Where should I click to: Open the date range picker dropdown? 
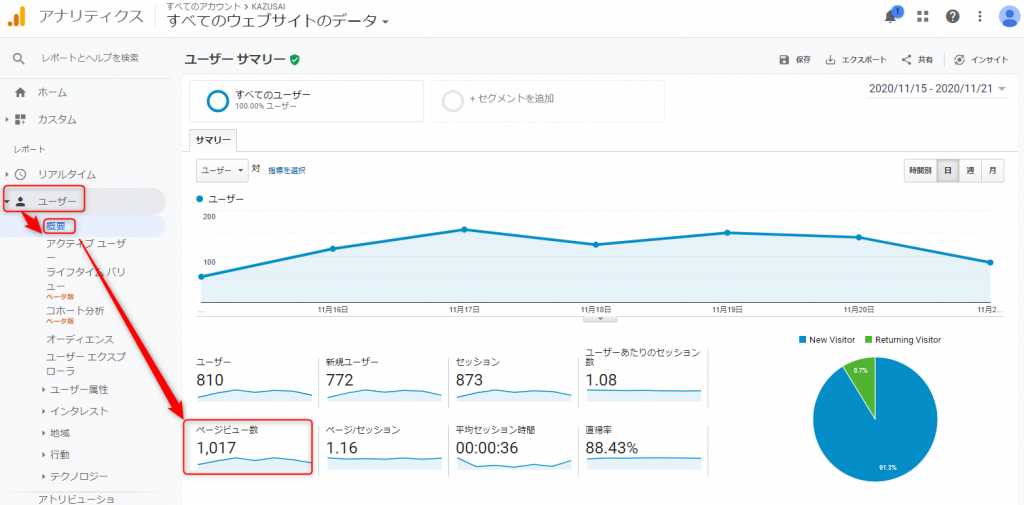pyautogui.click(x=938, y=89)
